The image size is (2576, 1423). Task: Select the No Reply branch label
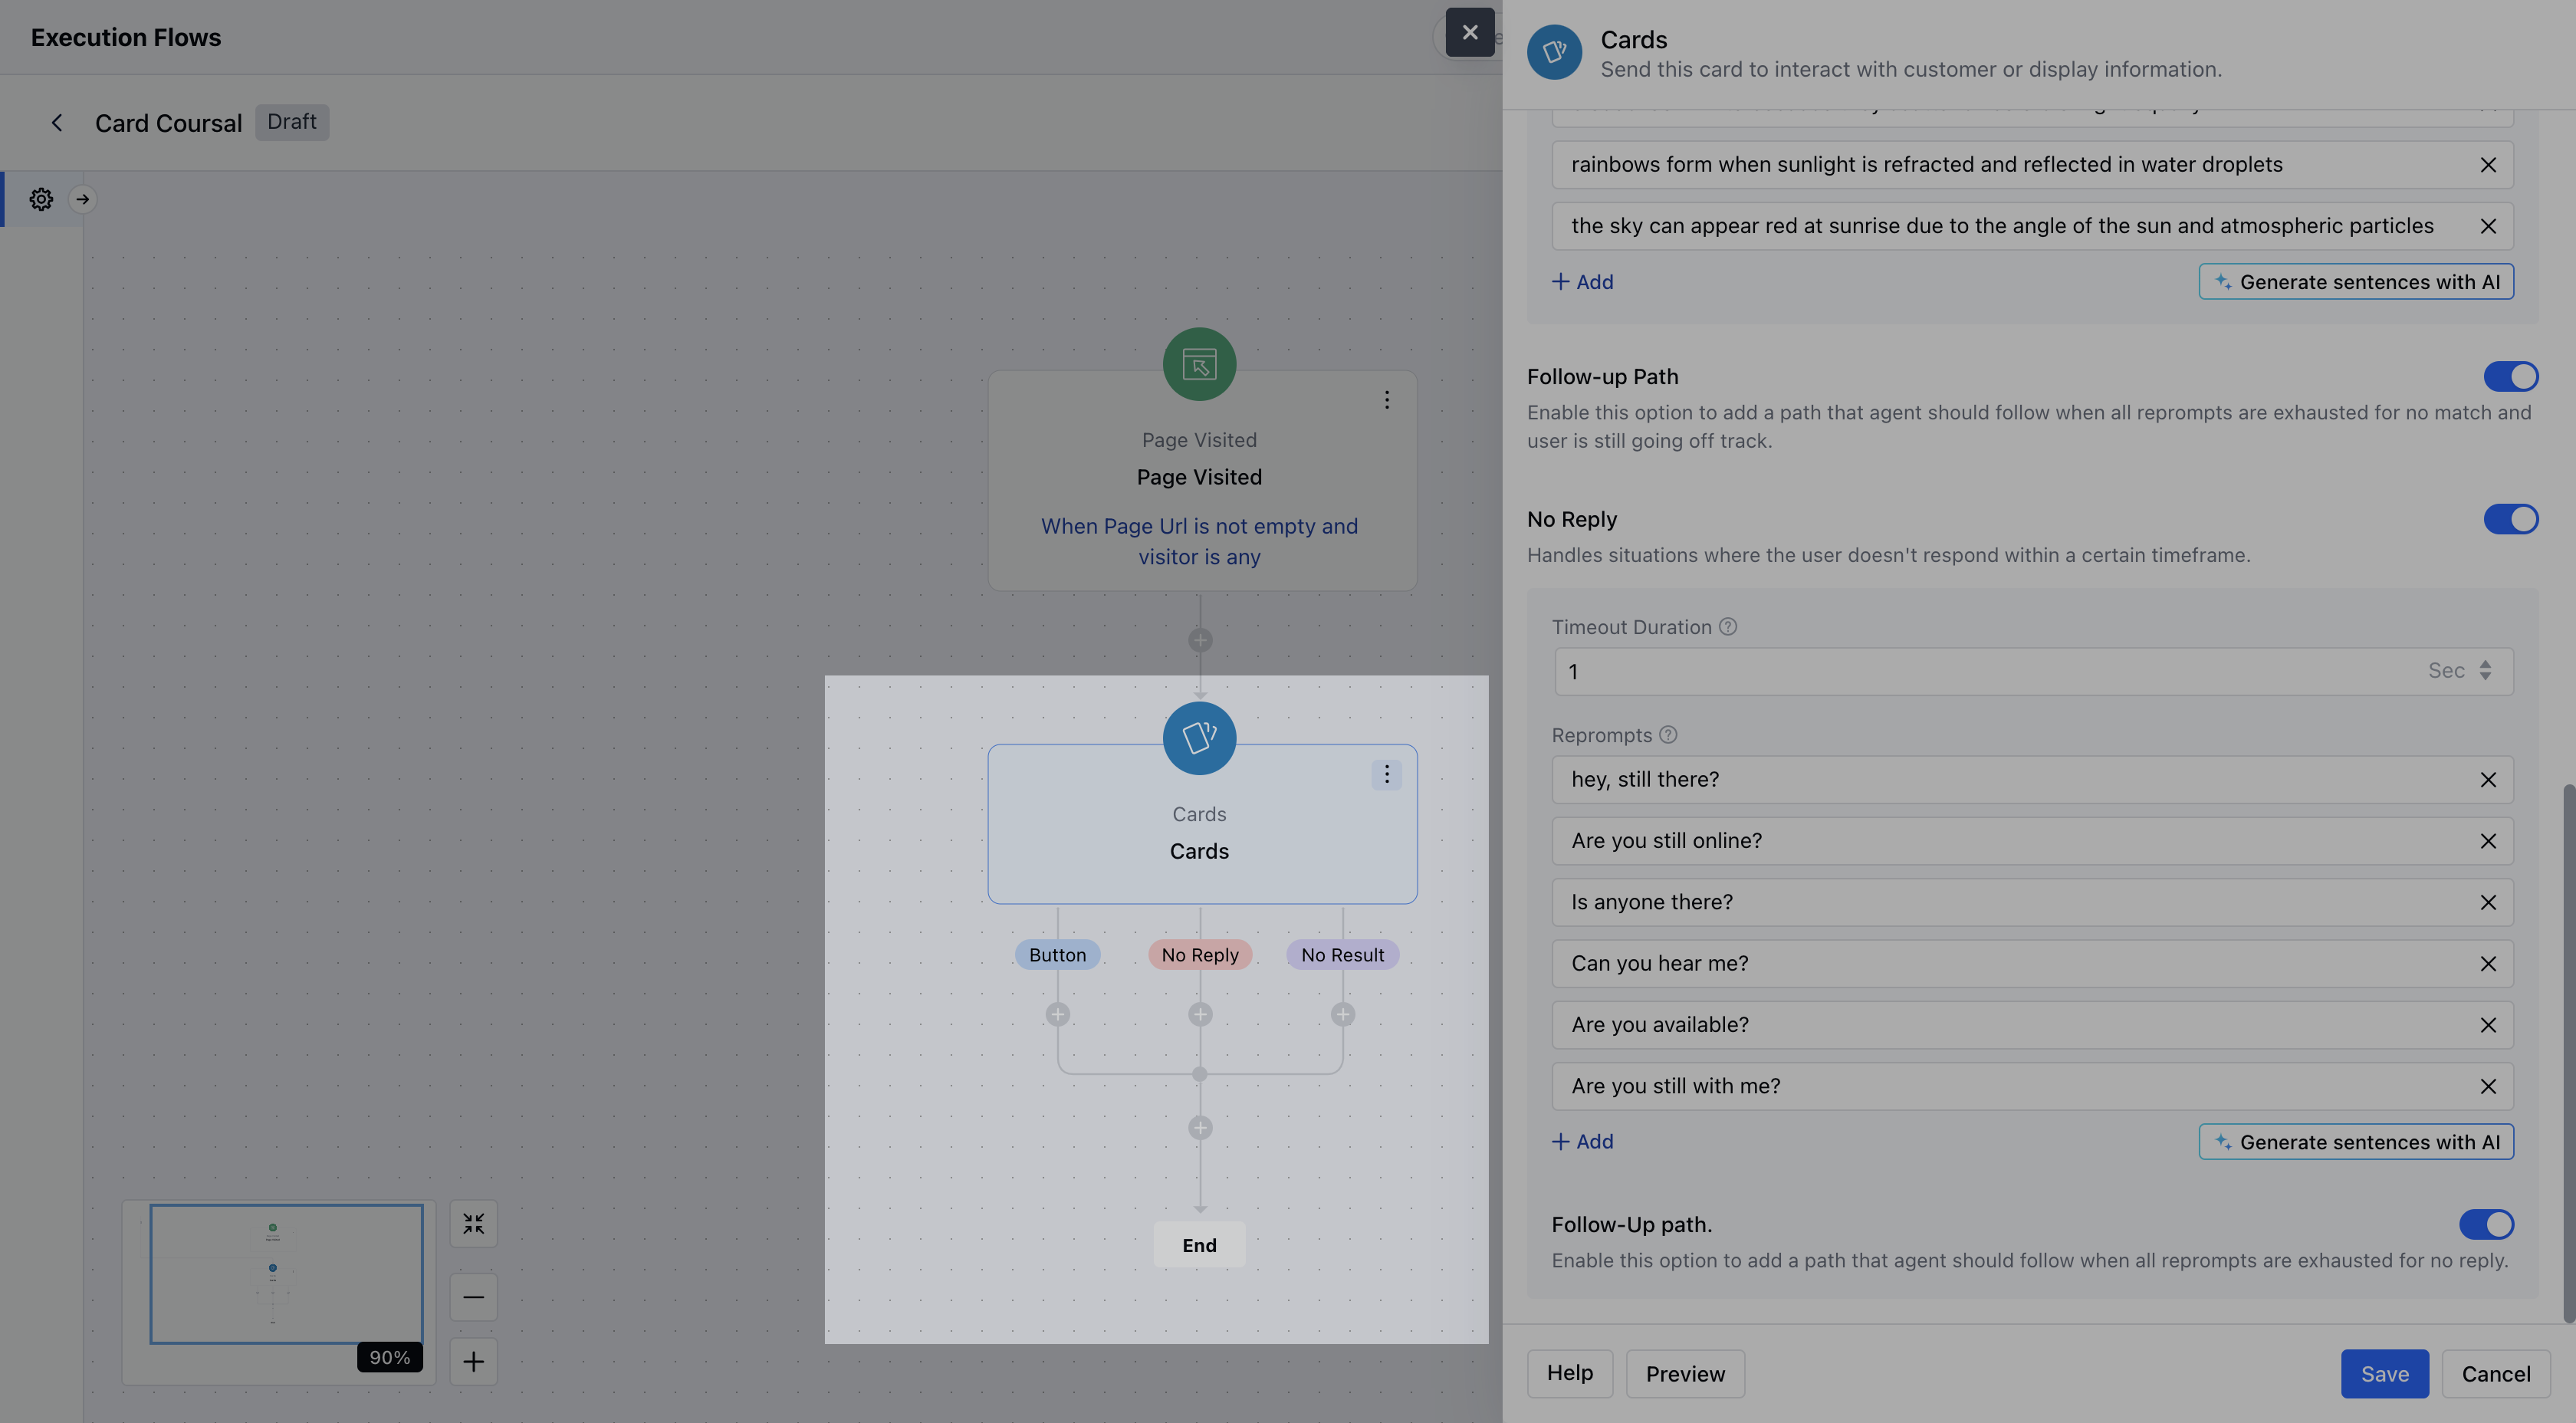(1199, 955)
